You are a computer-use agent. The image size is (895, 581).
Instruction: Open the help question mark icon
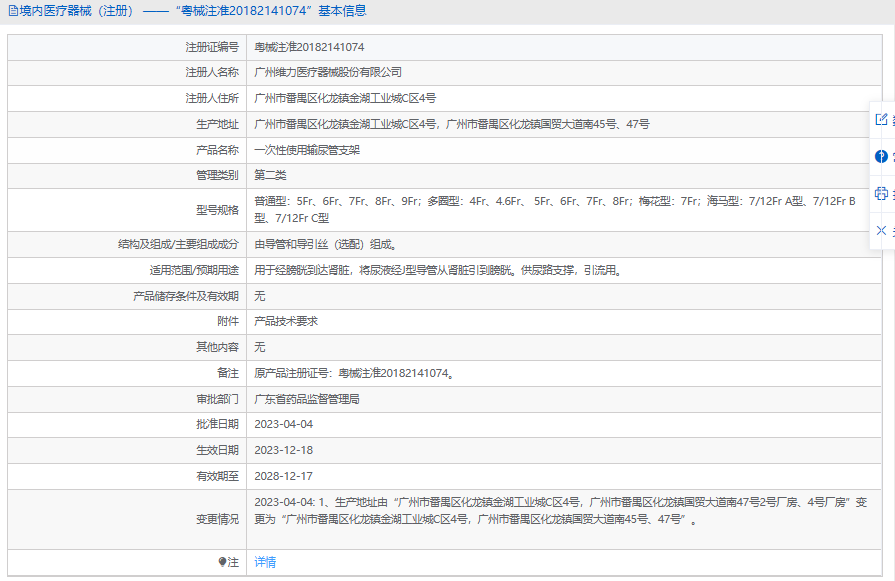(x=881, y=156)
